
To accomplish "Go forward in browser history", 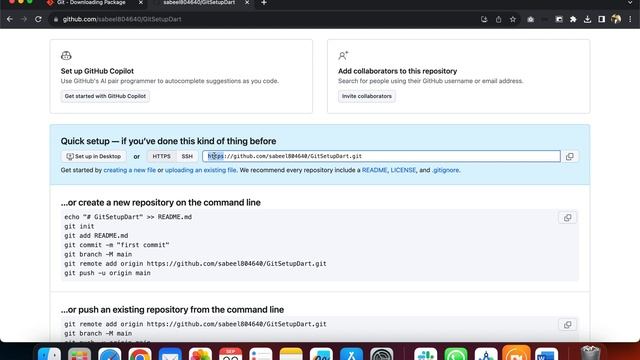I will pos(24,19).
